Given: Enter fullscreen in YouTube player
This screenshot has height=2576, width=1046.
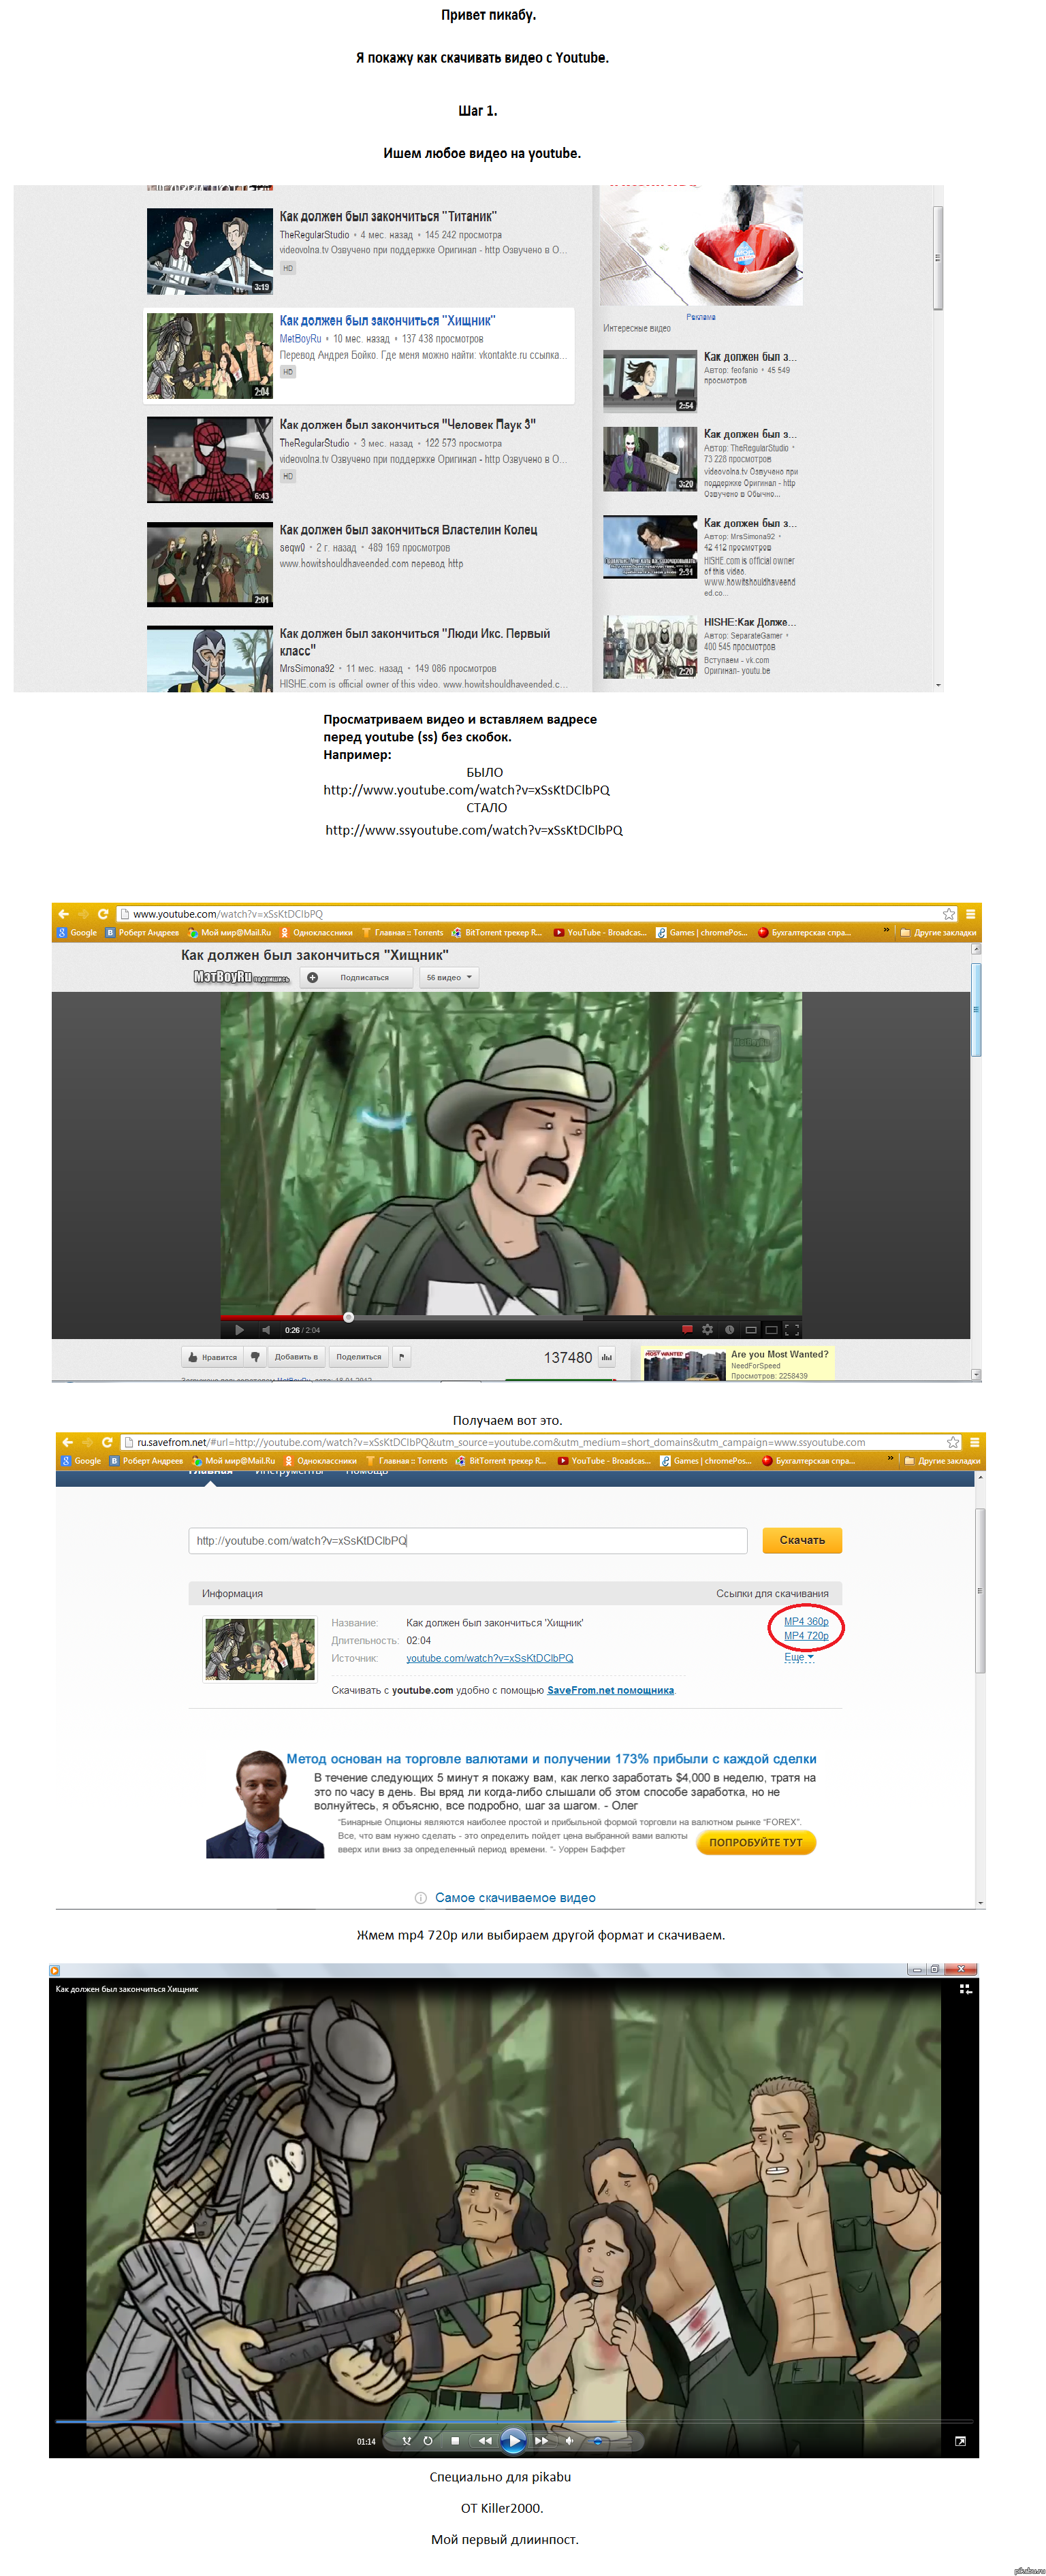Looking at the screenshot, I should (x=792, y=1330).
